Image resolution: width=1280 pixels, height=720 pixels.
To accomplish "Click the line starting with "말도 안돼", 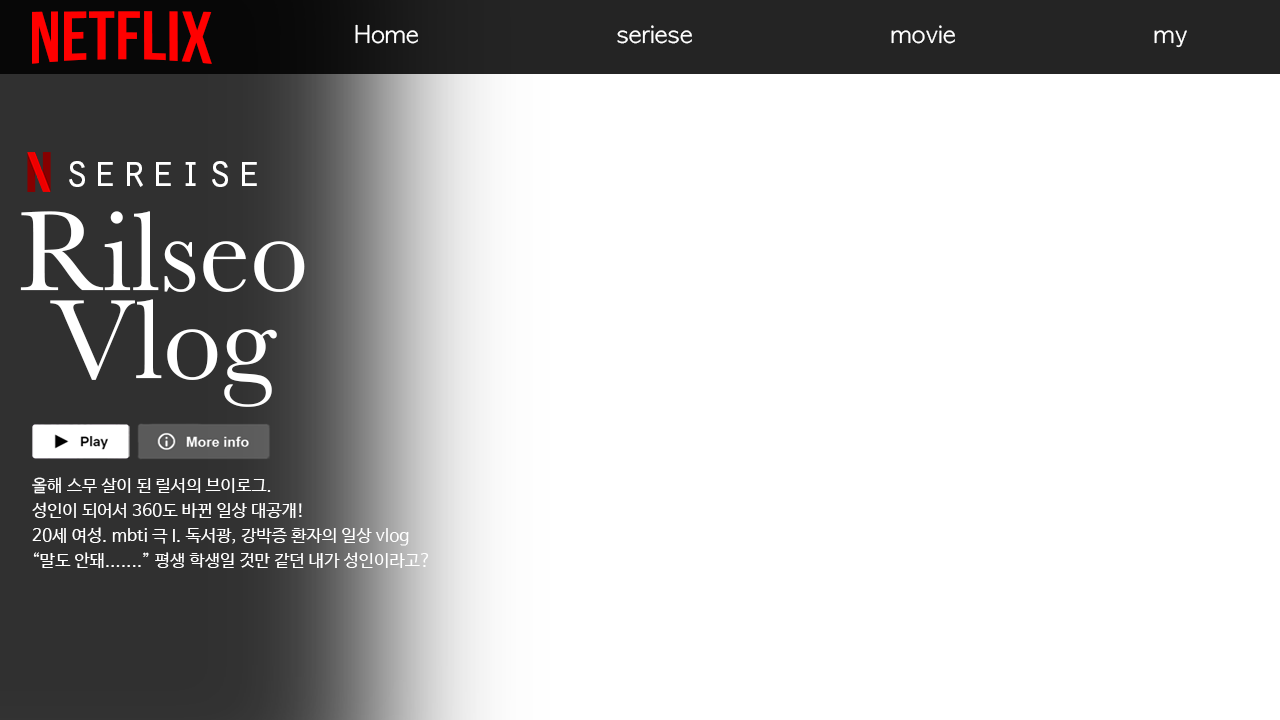I will (230, 560).
